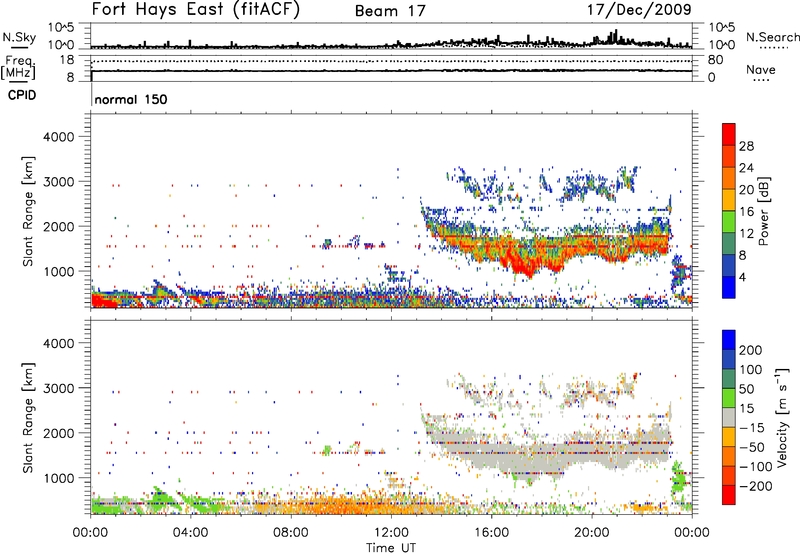Image resolution: width=800 pixels, height=554 pixels.
Task: Pick the red above-28 dB power swatch
Action: [729, 135]
